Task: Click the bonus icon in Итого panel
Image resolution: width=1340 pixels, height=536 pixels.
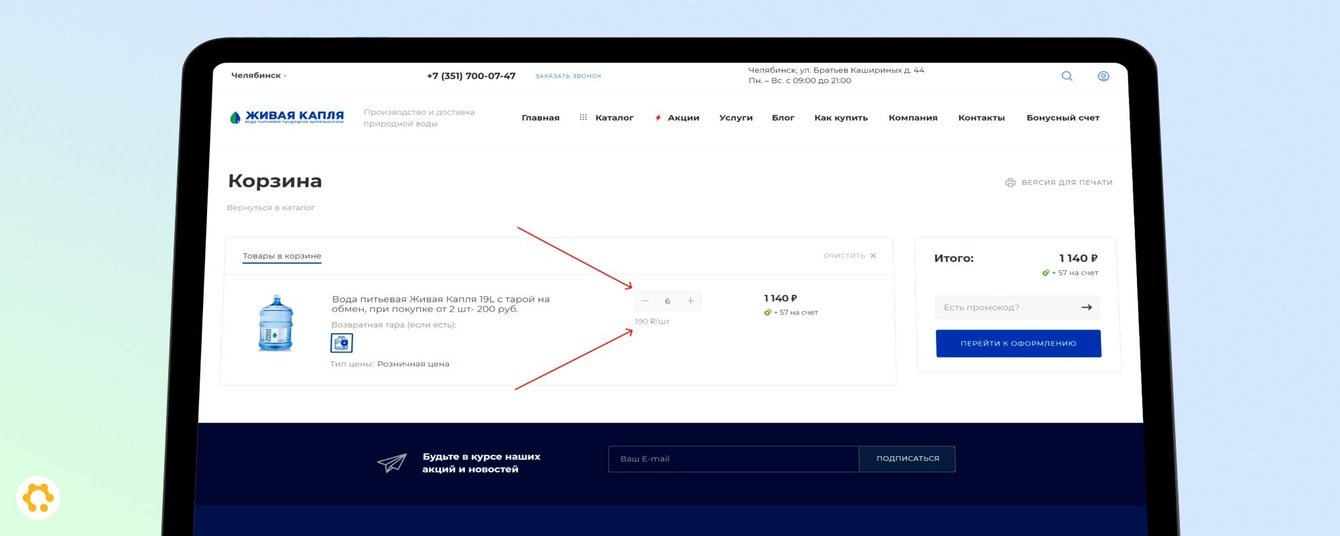Action: (1046, 273)
